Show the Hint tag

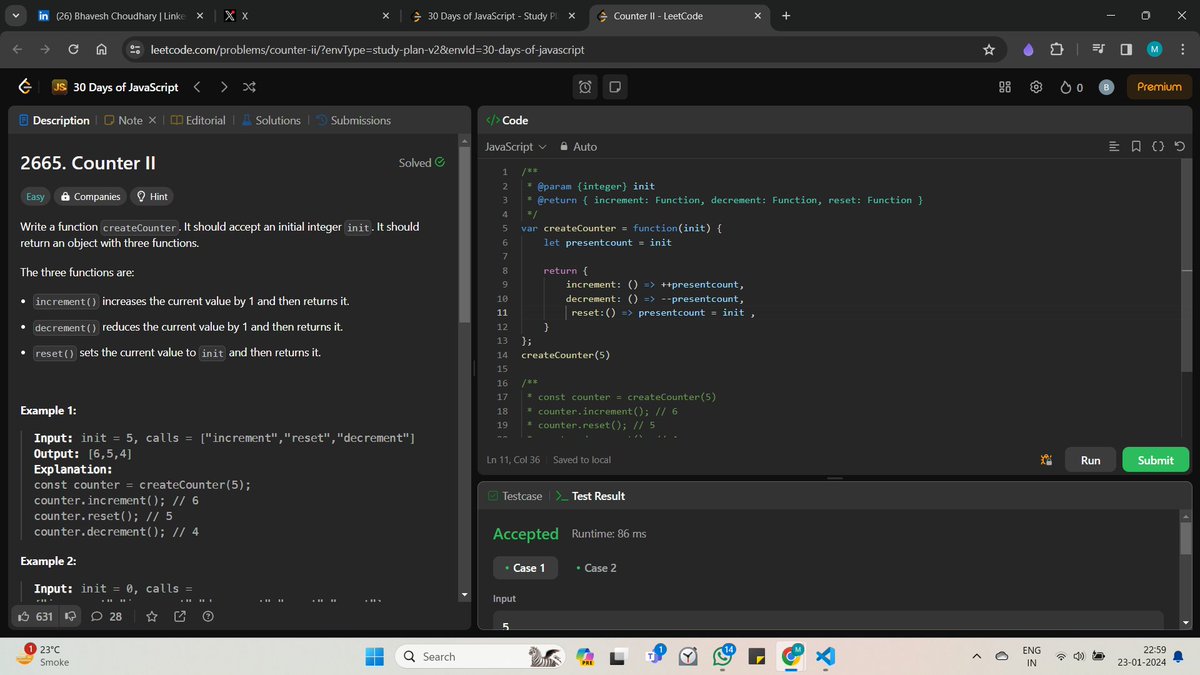(152, 197)
